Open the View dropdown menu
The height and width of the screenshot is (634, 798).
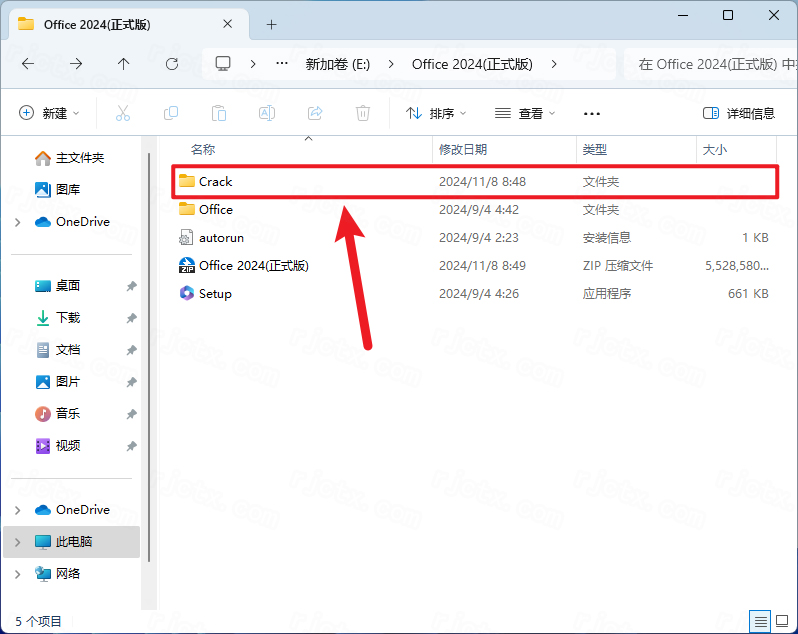click(524, 113)
